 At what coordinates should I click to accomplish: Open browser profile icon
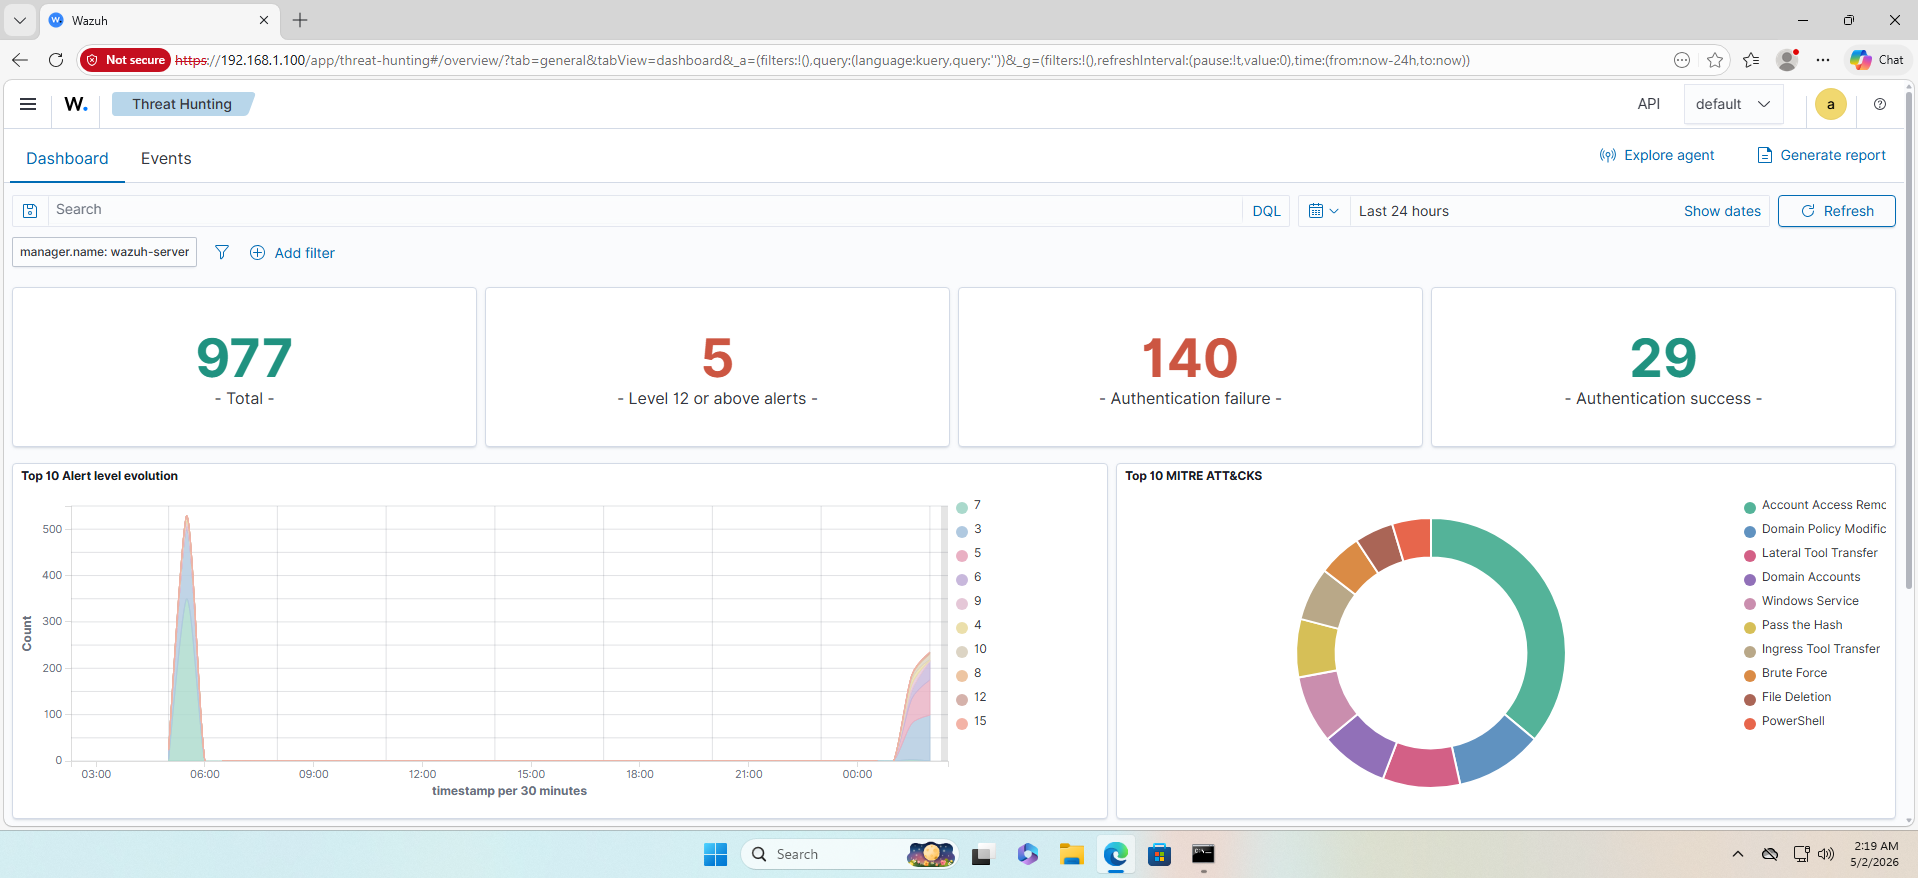point(1787,60)
